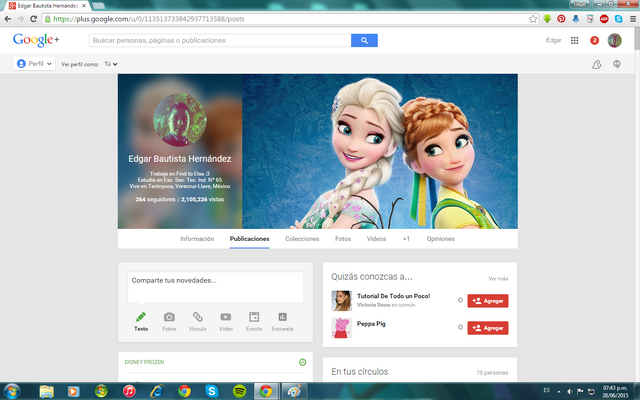Viewport: 640px width, 400px height.
Task: Show the Opiniones tab
Action: pos(440,239)
